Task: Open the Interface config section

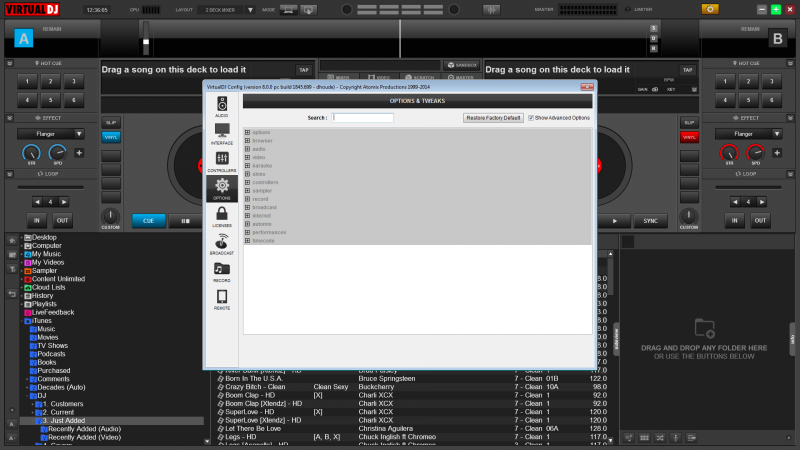Action: pos(221,134)
